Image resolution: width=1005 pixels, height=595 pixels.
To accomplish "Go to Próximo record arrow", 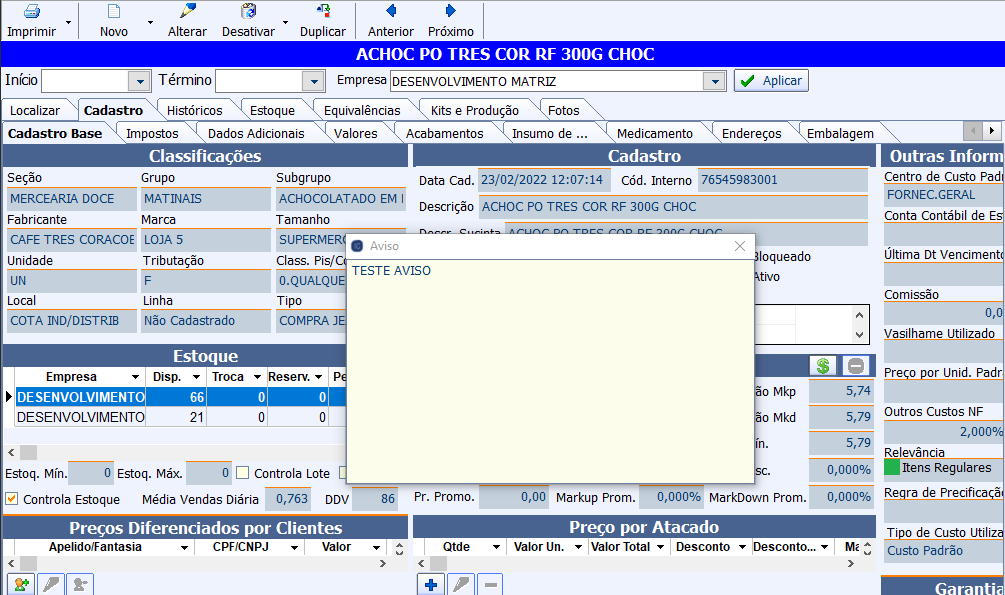I will [450, 13].
